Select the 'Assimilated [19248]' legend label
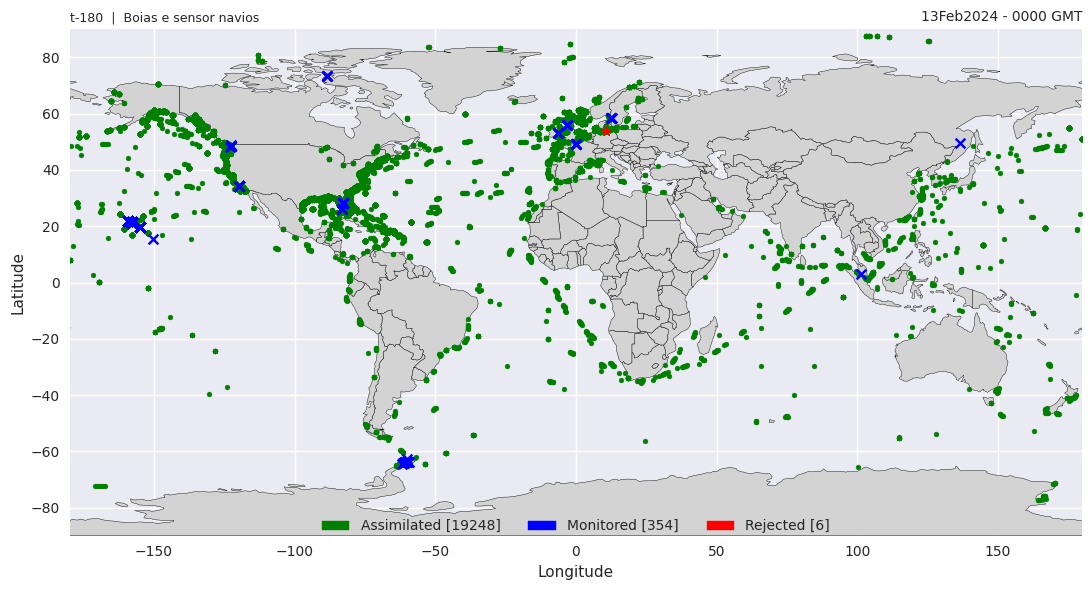This screenshot has height=590, width=1092. tap(430, 525)
